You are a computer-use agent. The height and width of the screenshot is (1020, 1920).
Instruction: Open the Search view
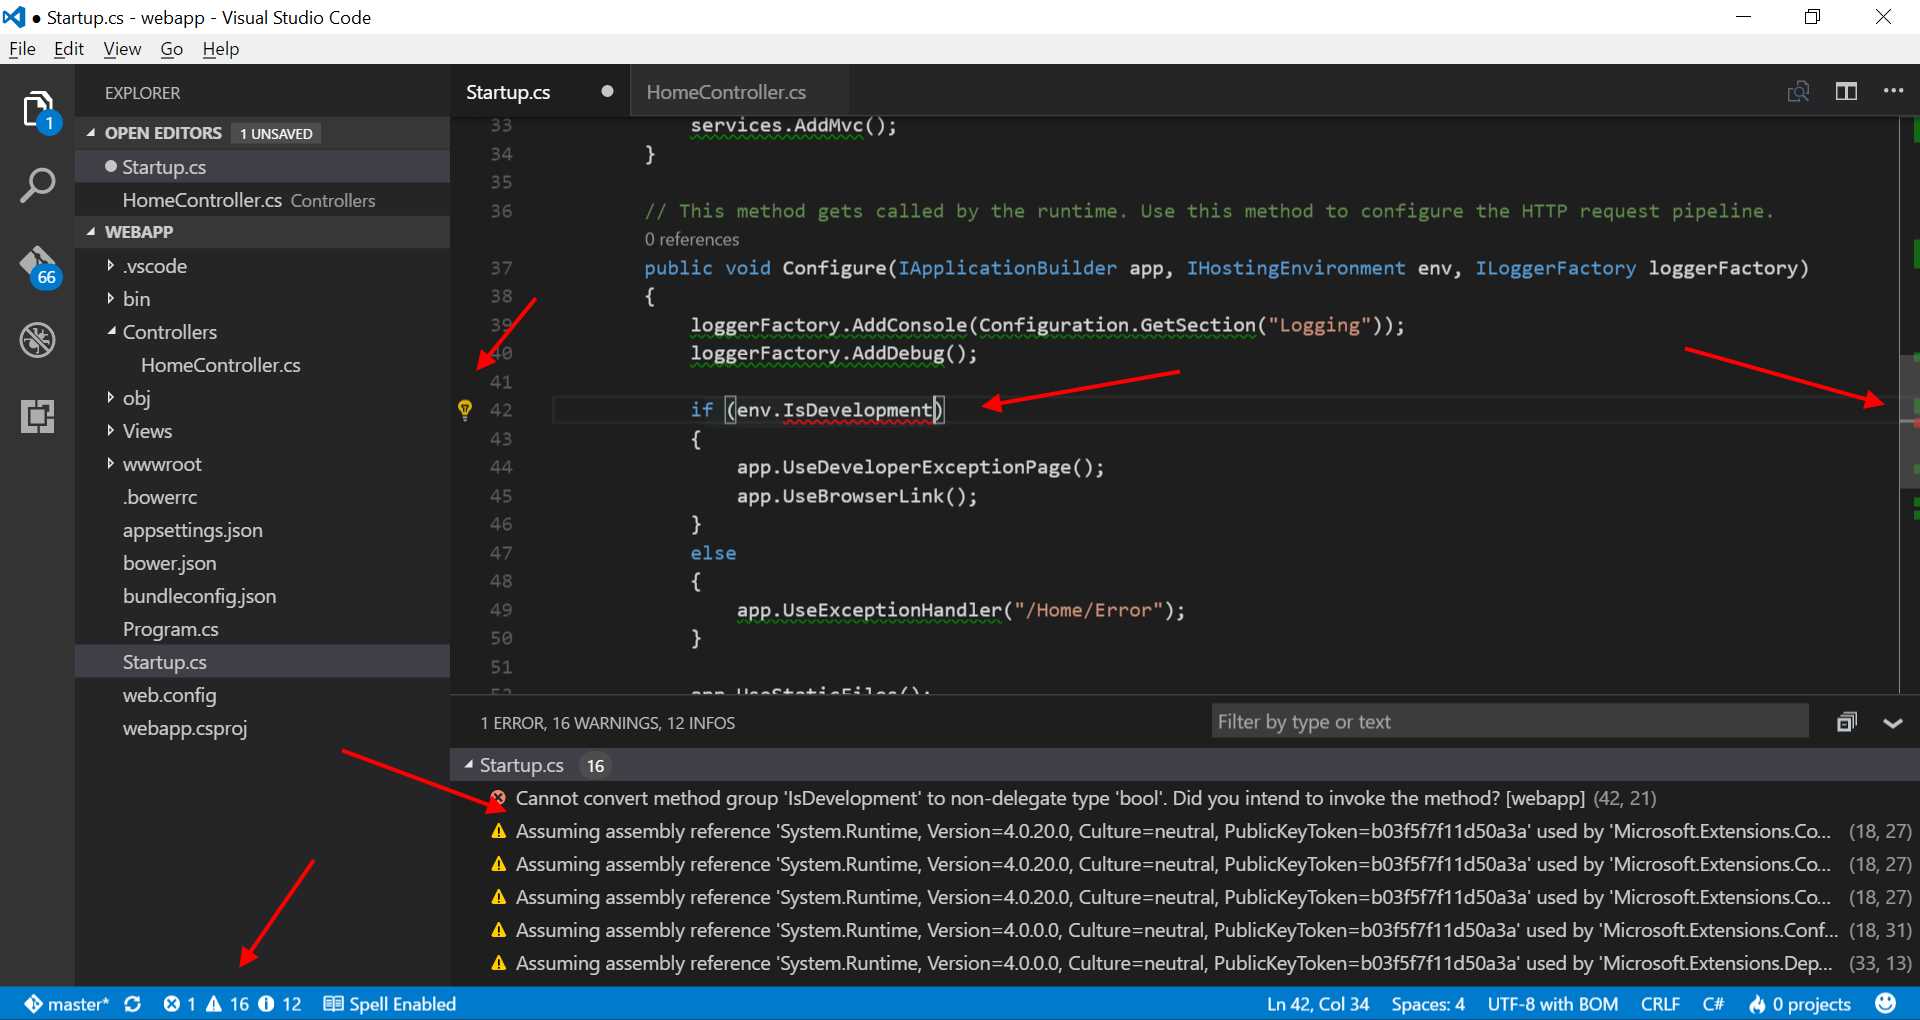click(37, 185)
